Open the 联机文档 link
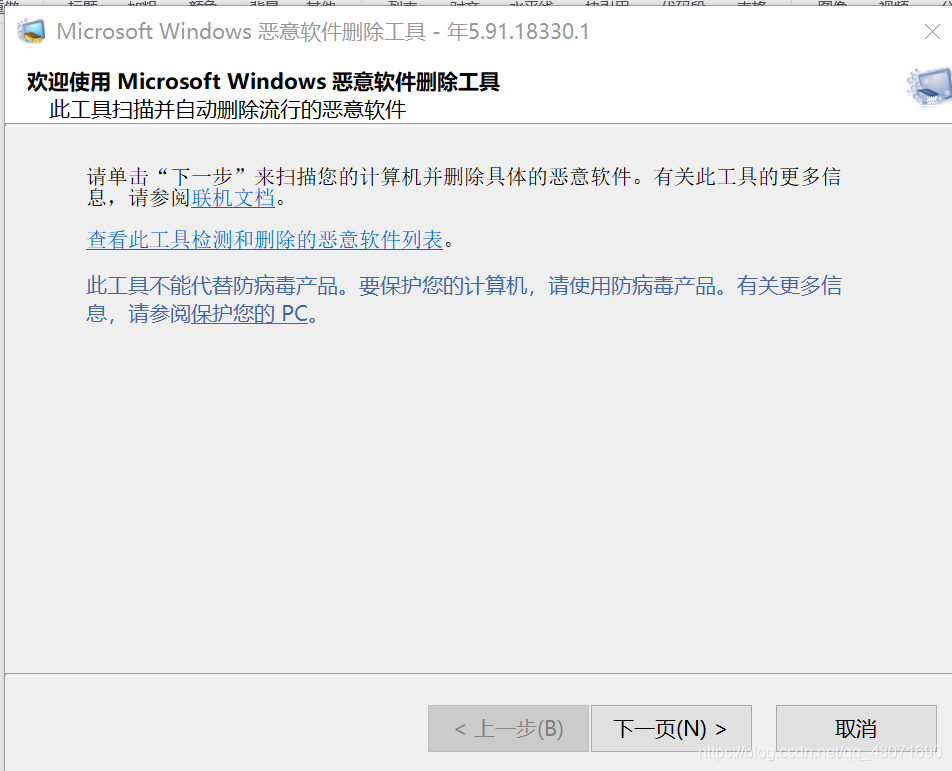The image size is (952, 771). [x=233, y=198]
